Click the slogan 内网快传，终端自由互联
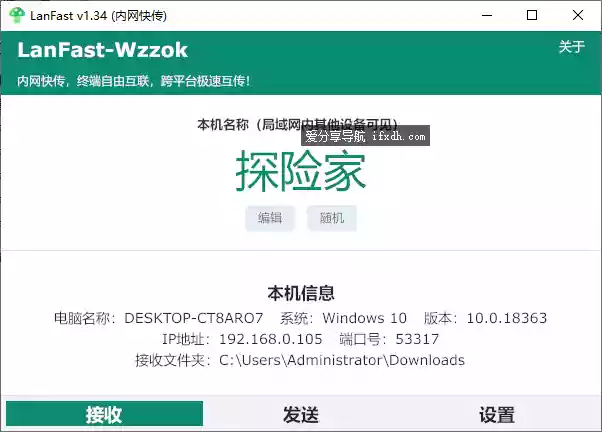This screenshot has height=432, width=602. pos(83,81)
